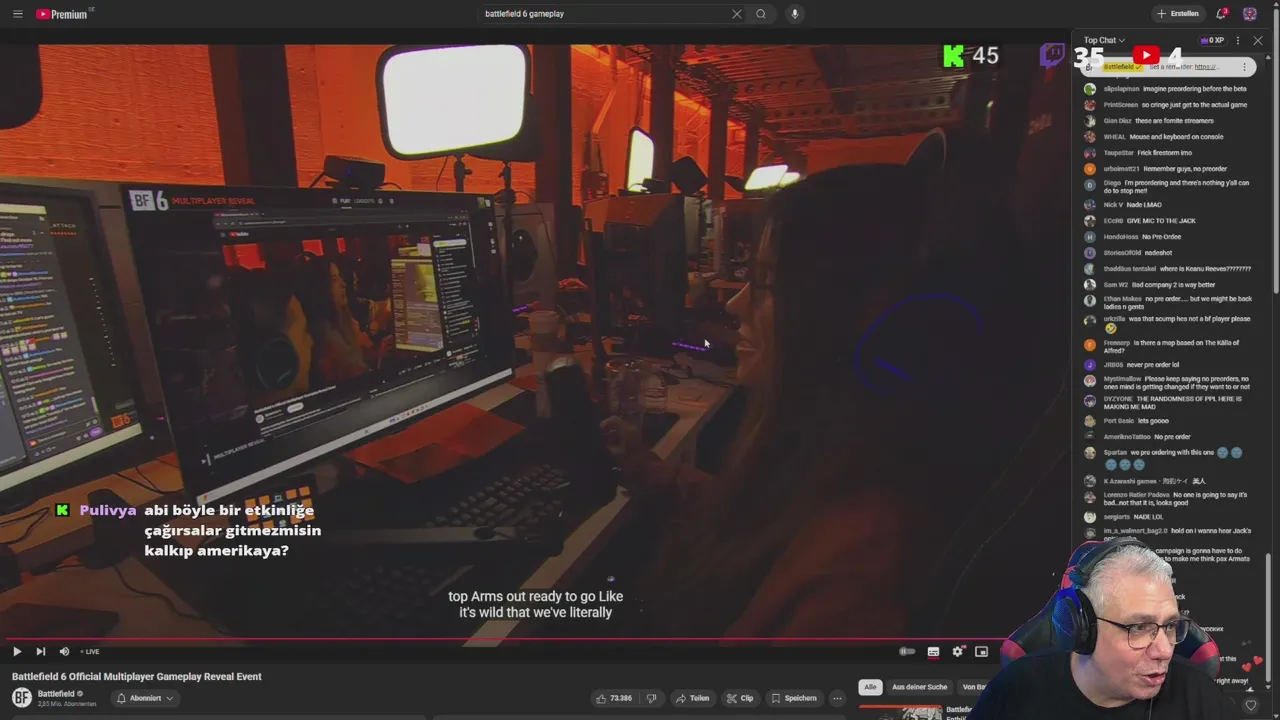Save video with Speichern
1280x720 pixels.
click(793, 698)
